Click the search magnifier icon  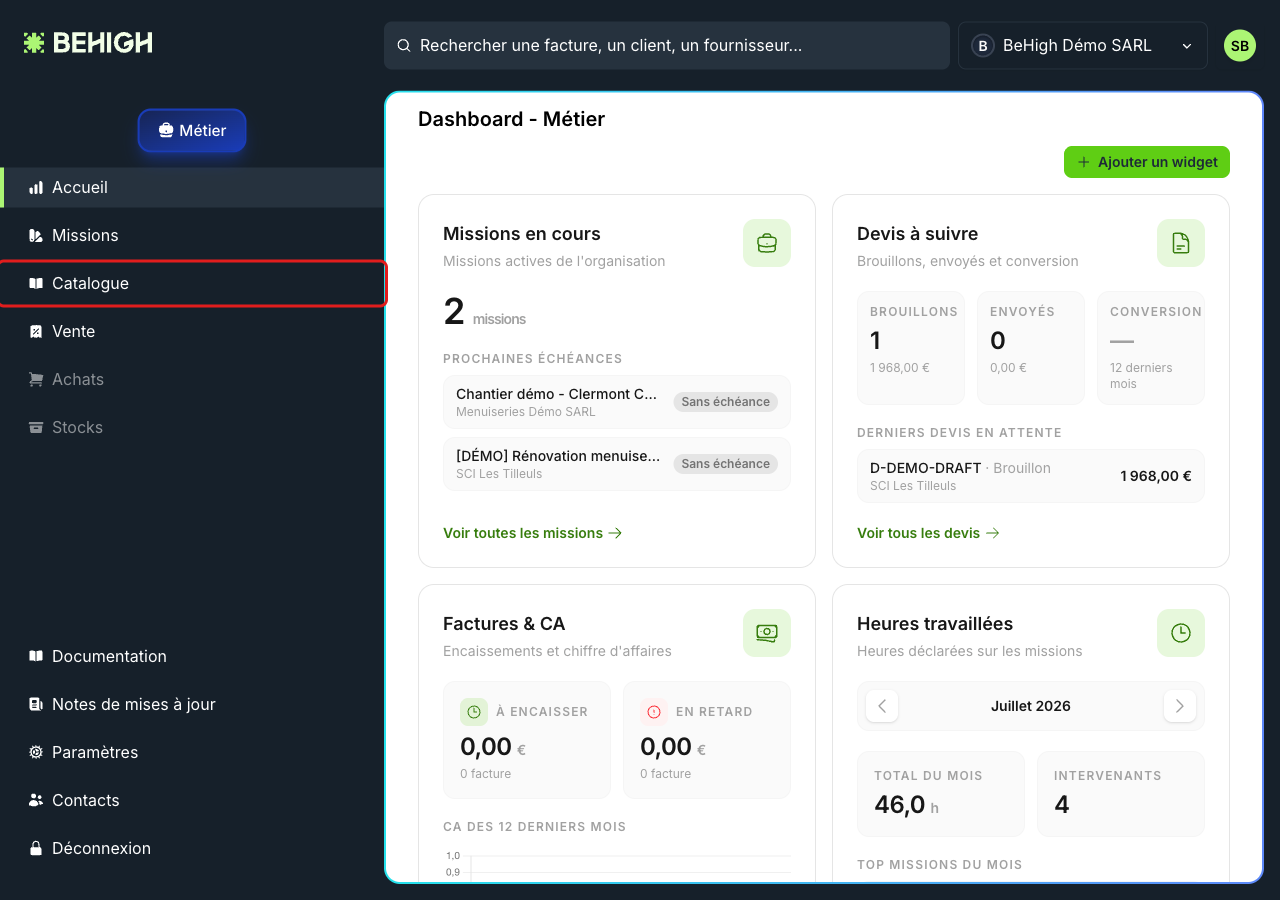[x=404, y=46]
